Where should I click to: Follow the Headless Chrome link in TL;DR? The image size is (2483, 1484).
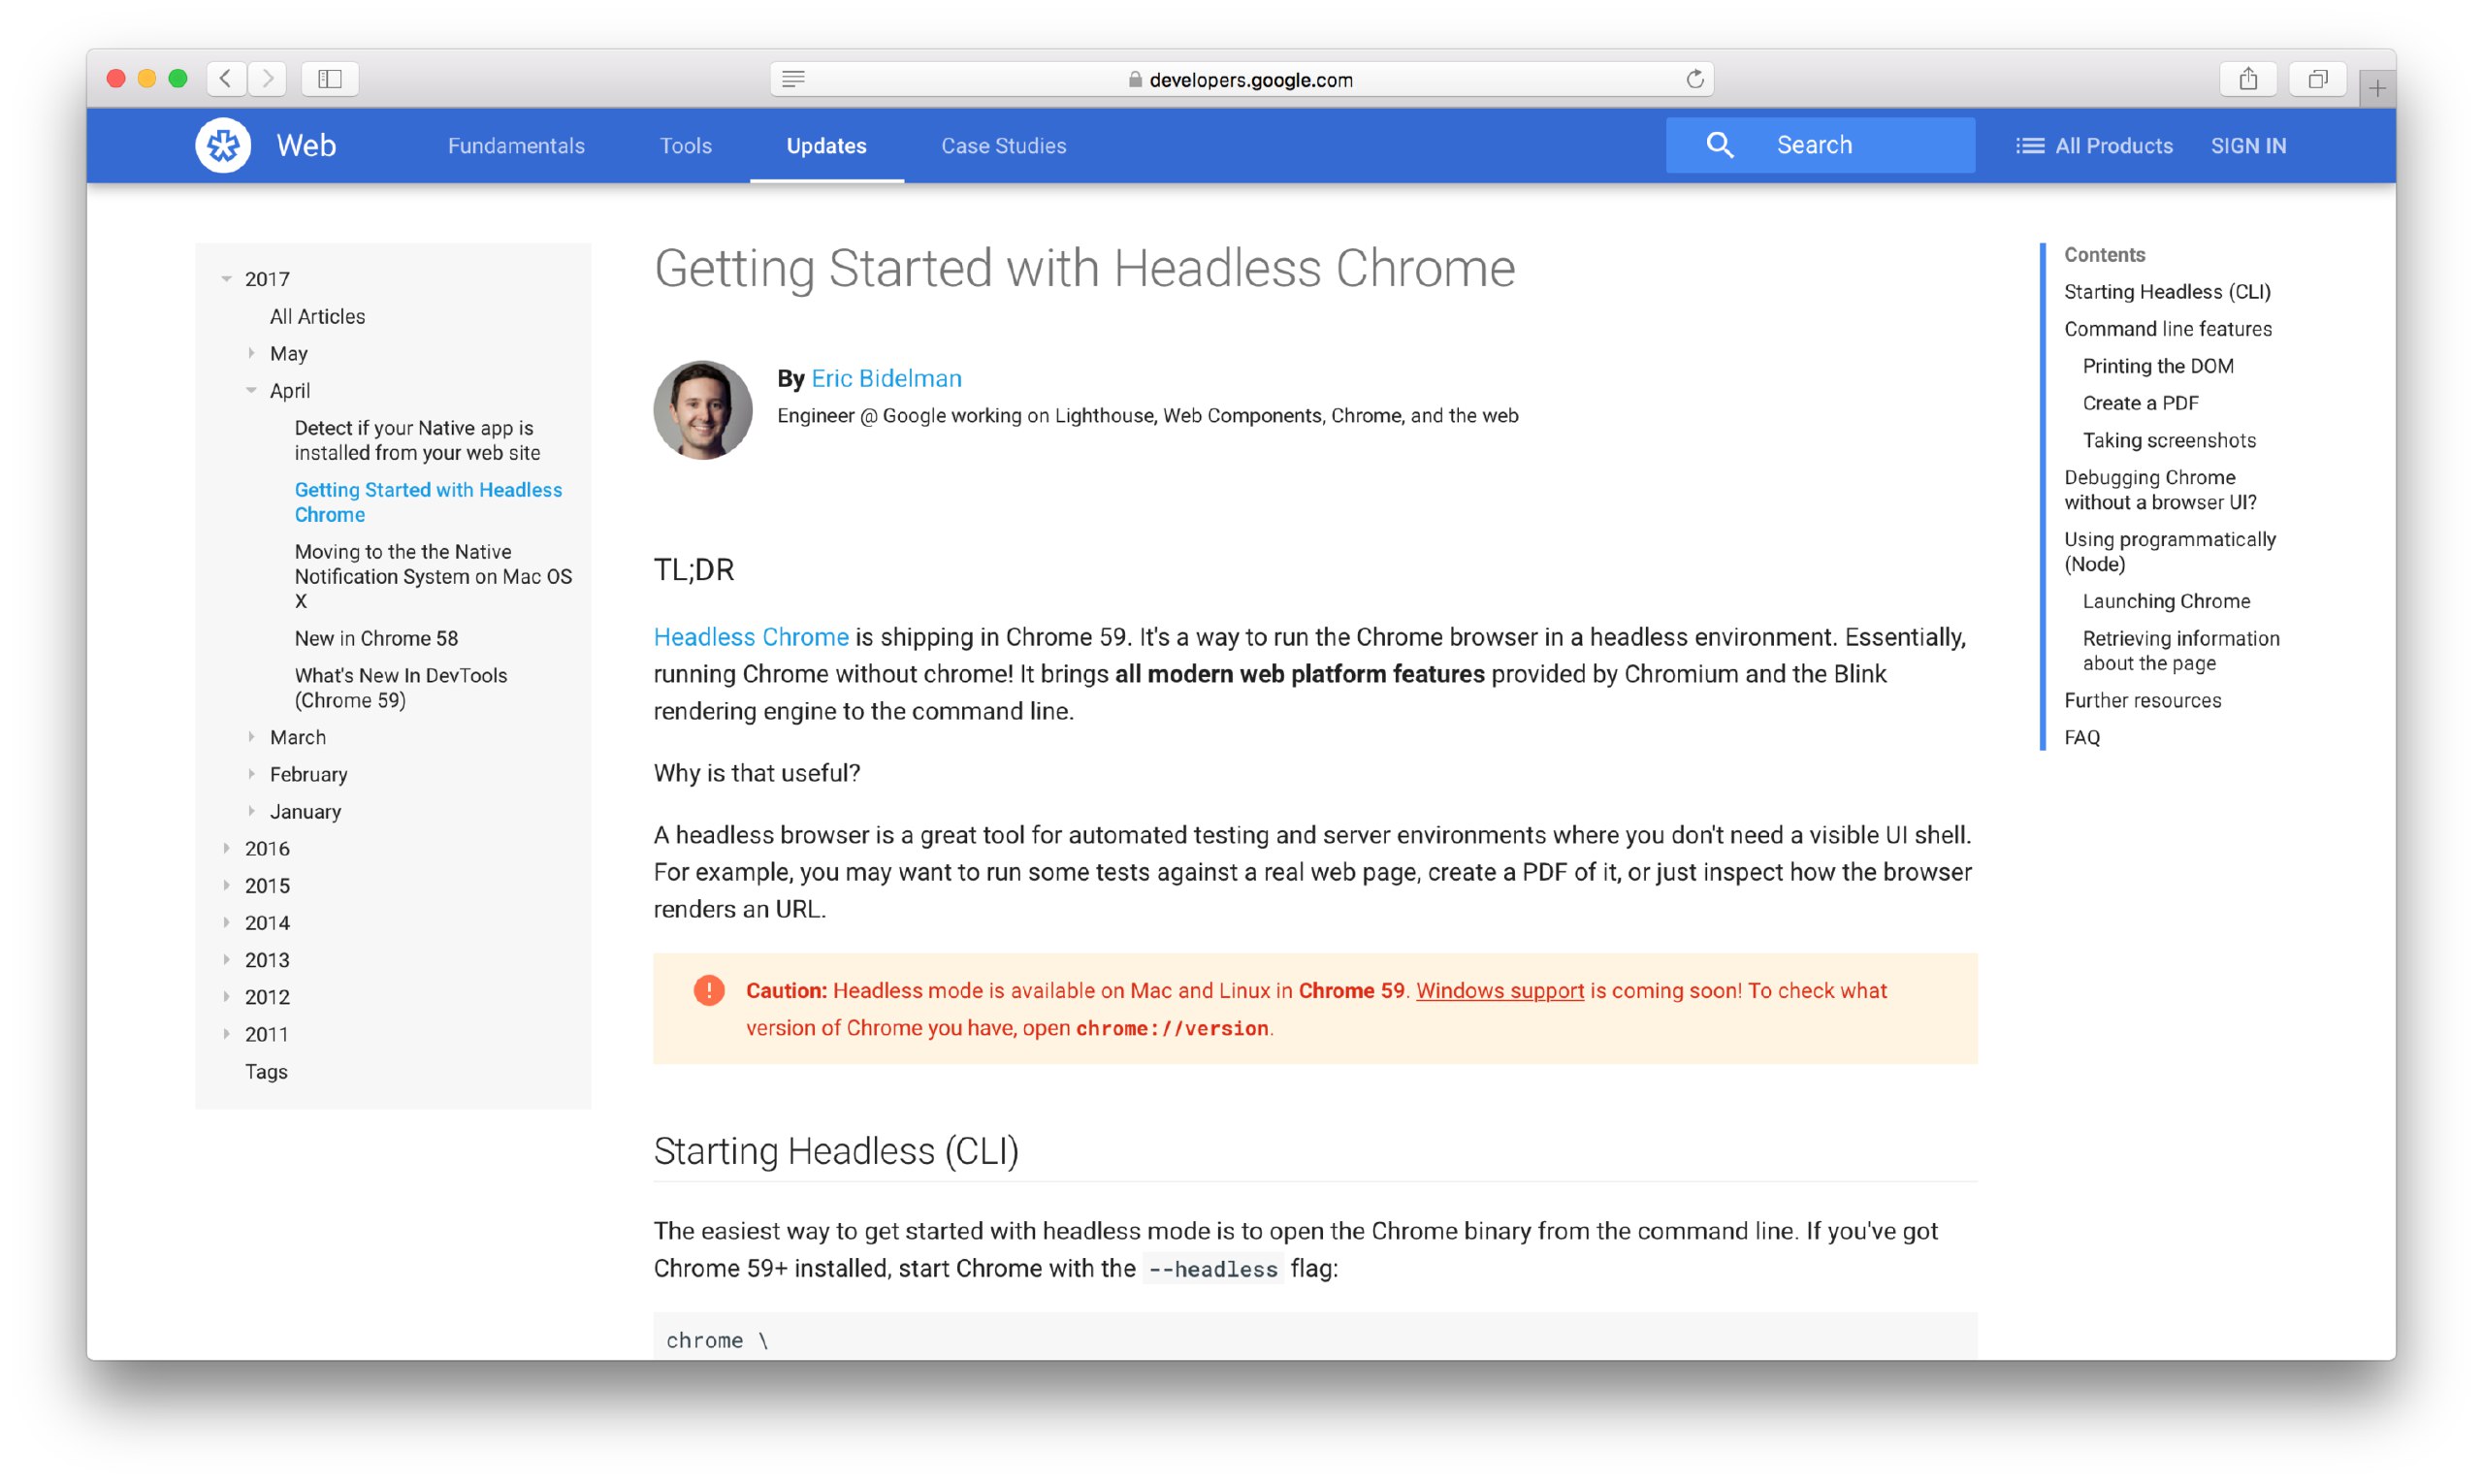(x=751, y=637)
